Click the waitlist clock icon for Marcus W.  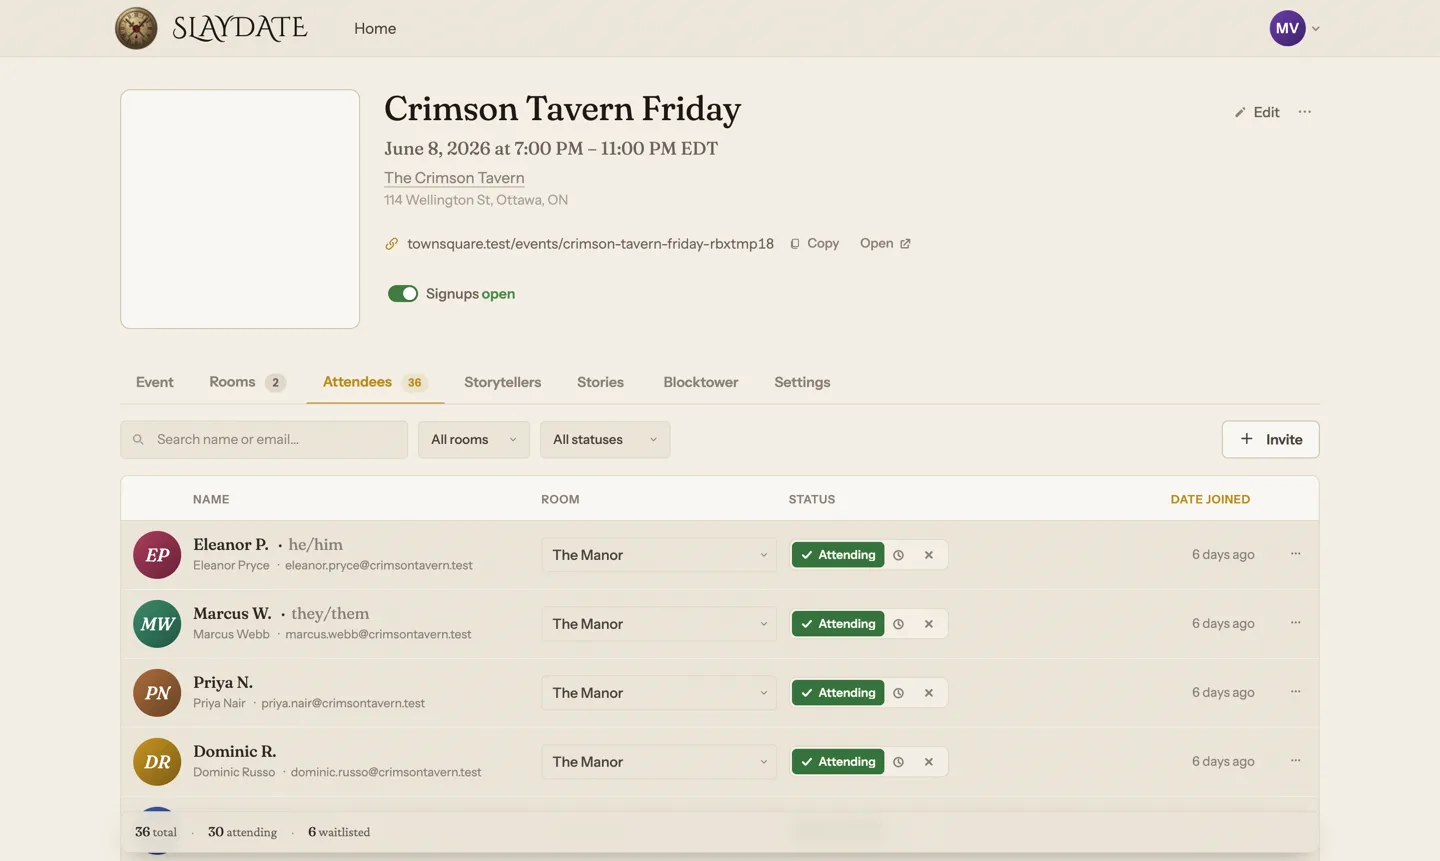pyautogui.click(x=899, y=624)
